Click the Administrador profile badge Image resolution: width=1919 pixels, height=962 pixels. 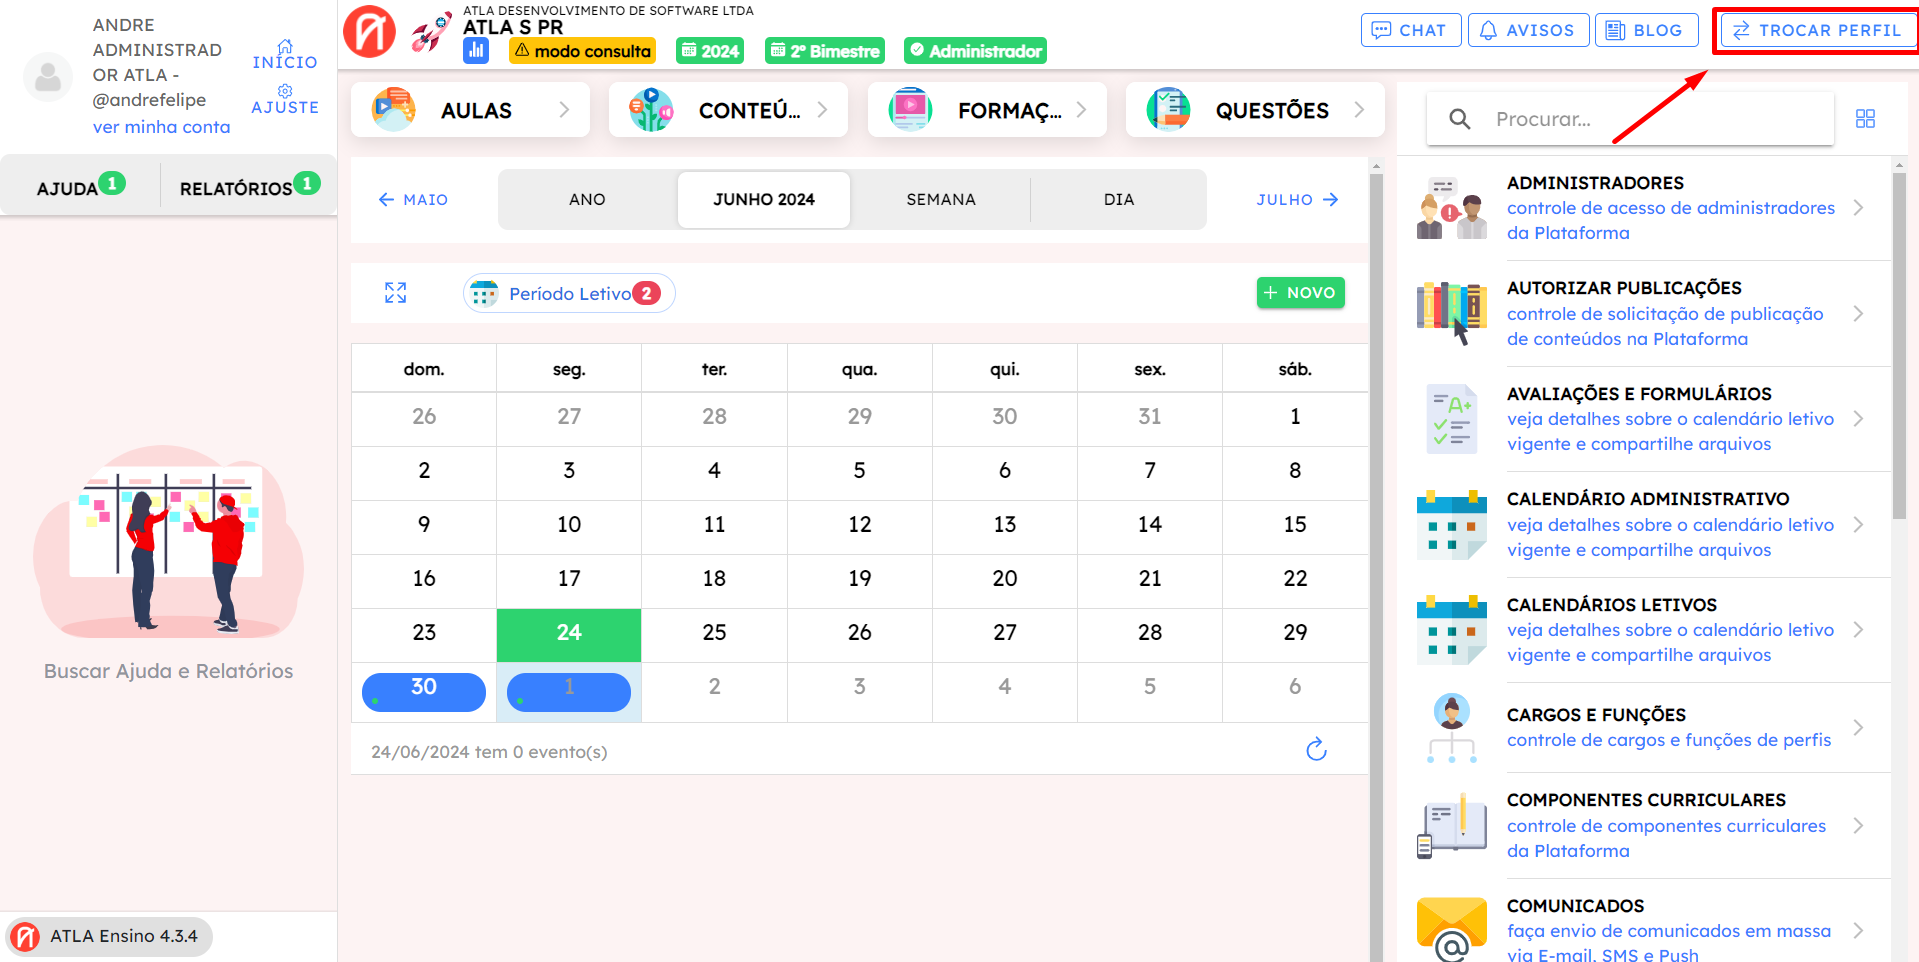coord(975,51)
